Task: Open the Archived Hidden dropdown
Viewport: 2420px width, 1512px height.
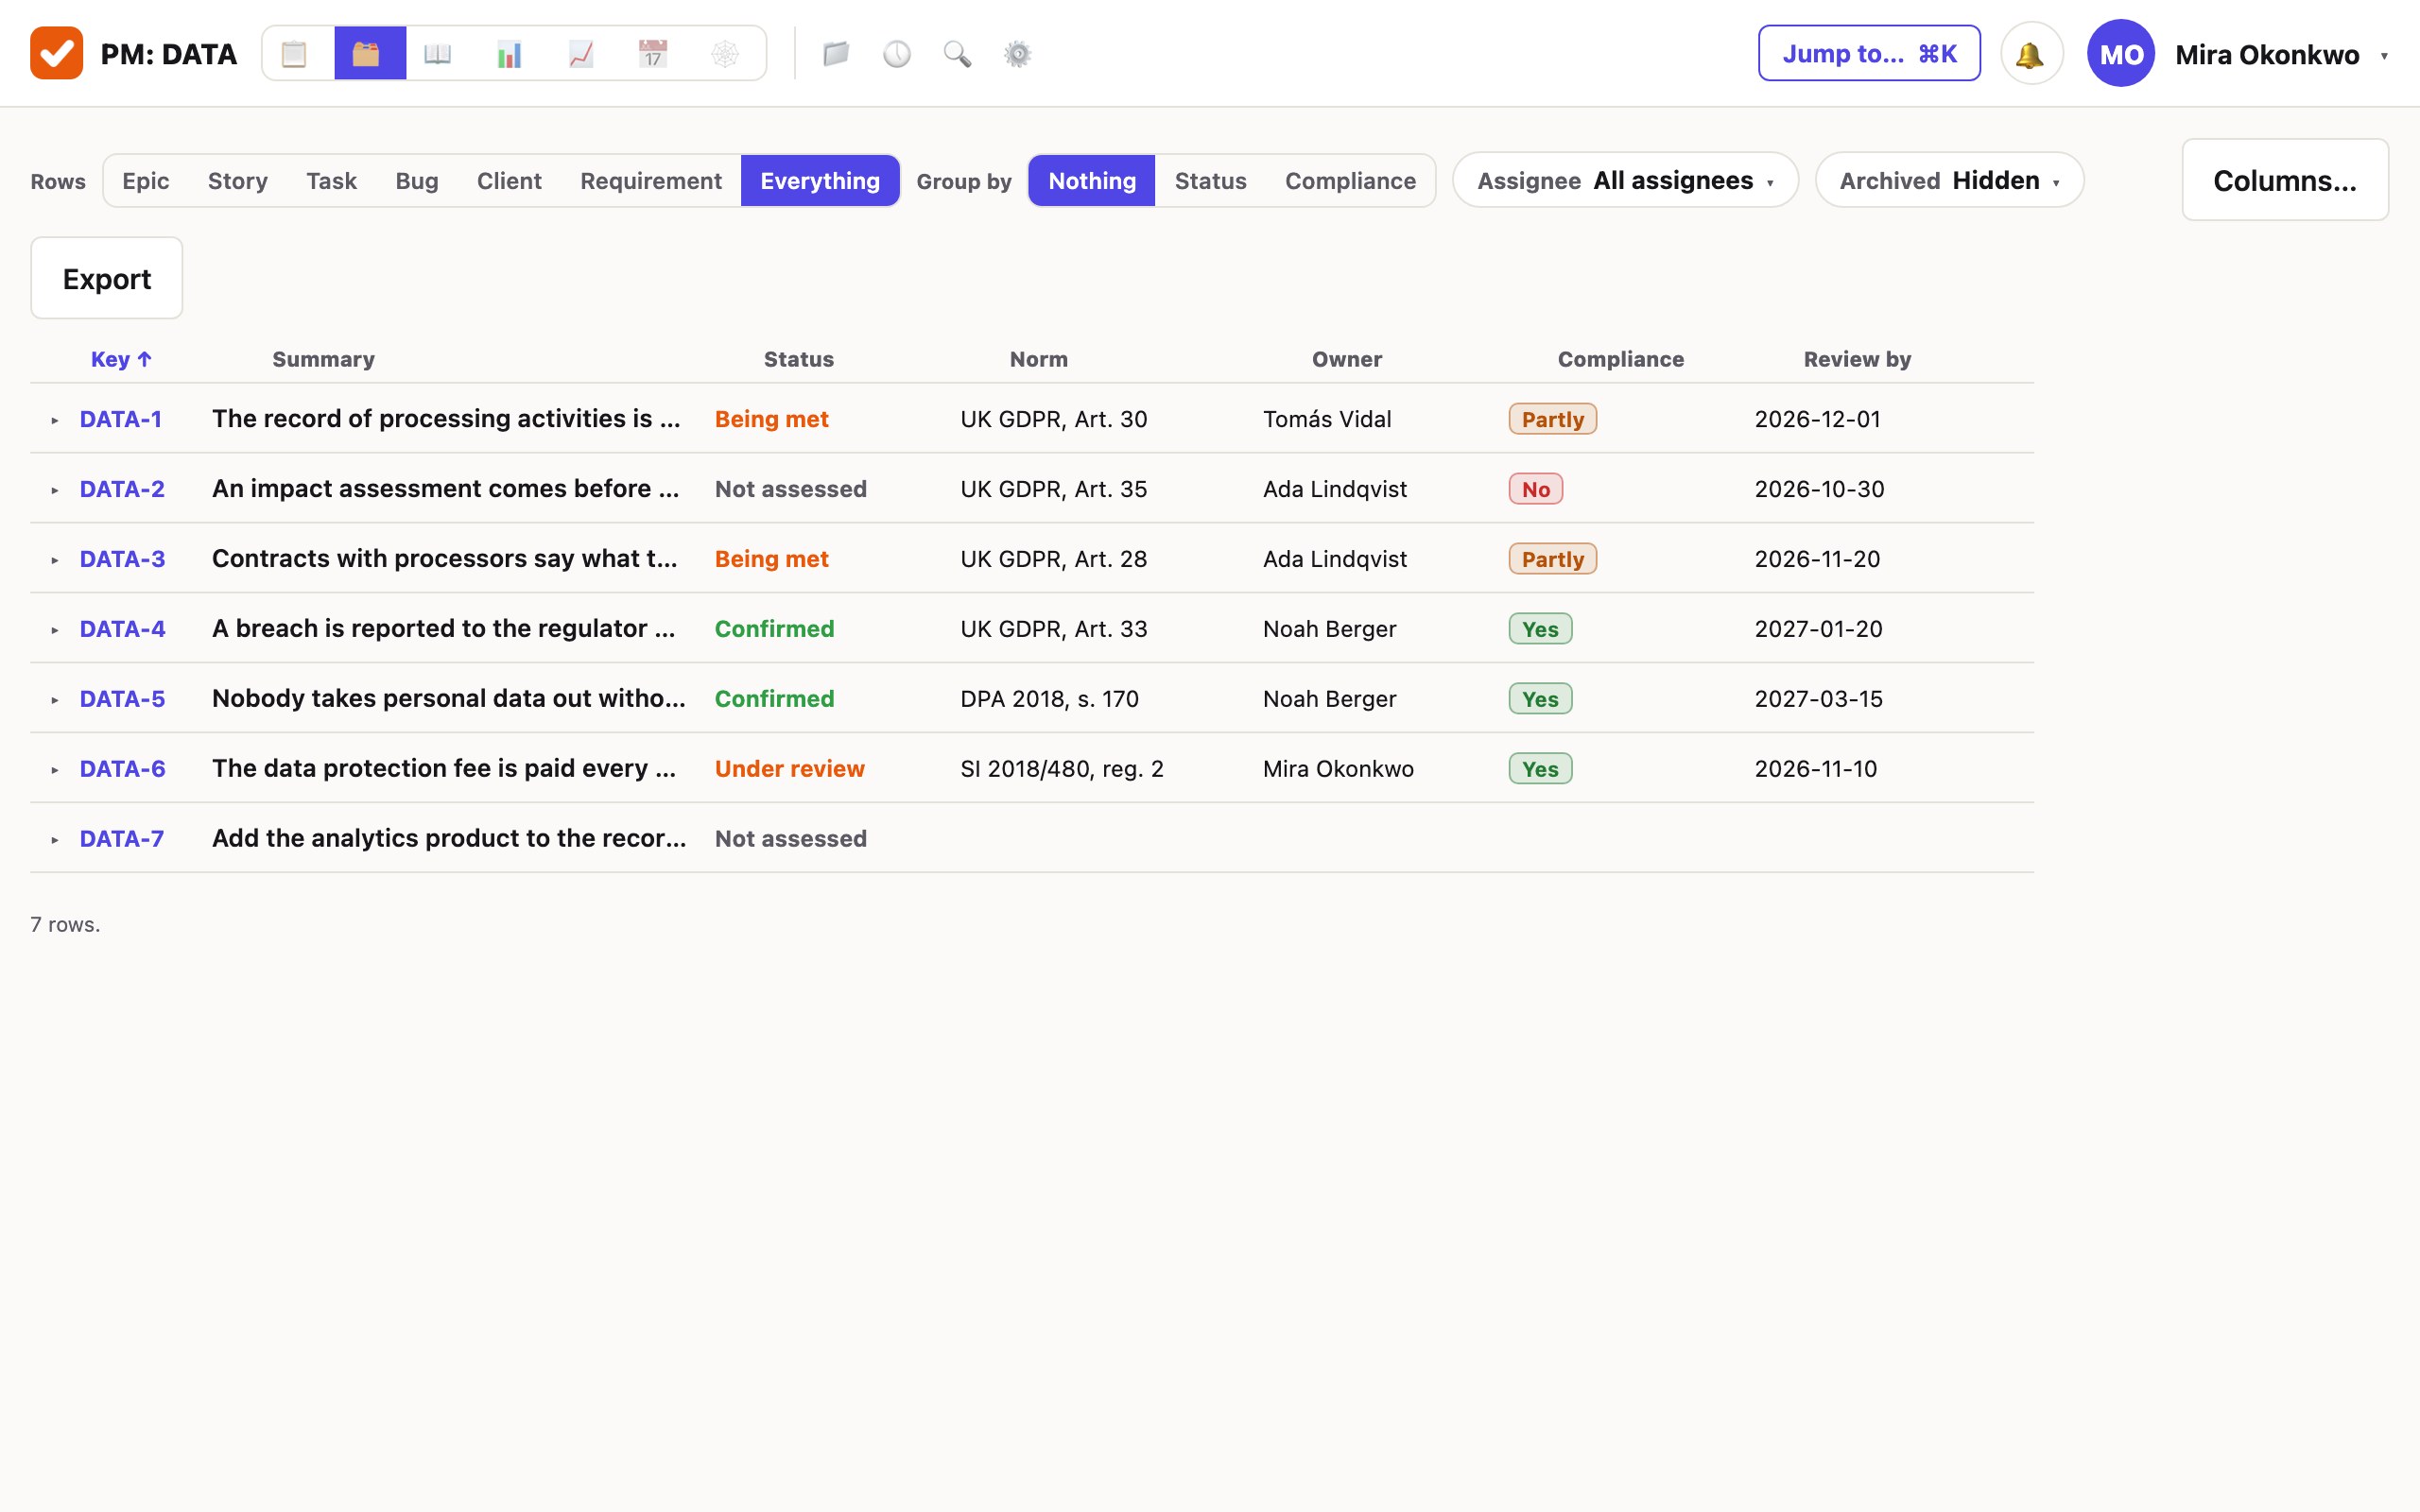Action: [x=1949, y=181]
